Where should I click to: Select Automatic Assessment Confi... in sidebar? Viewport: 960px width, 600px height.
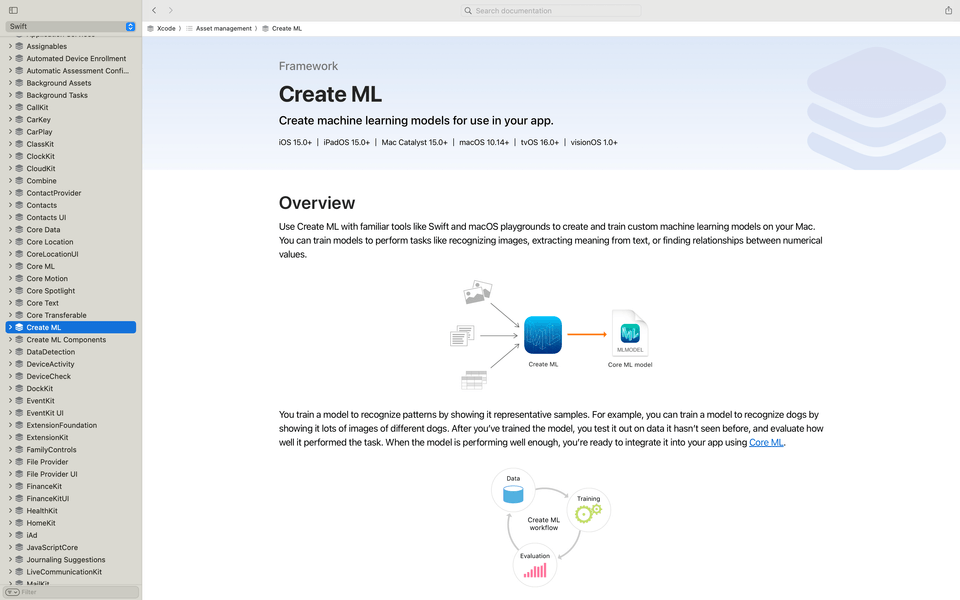[77, 71]
